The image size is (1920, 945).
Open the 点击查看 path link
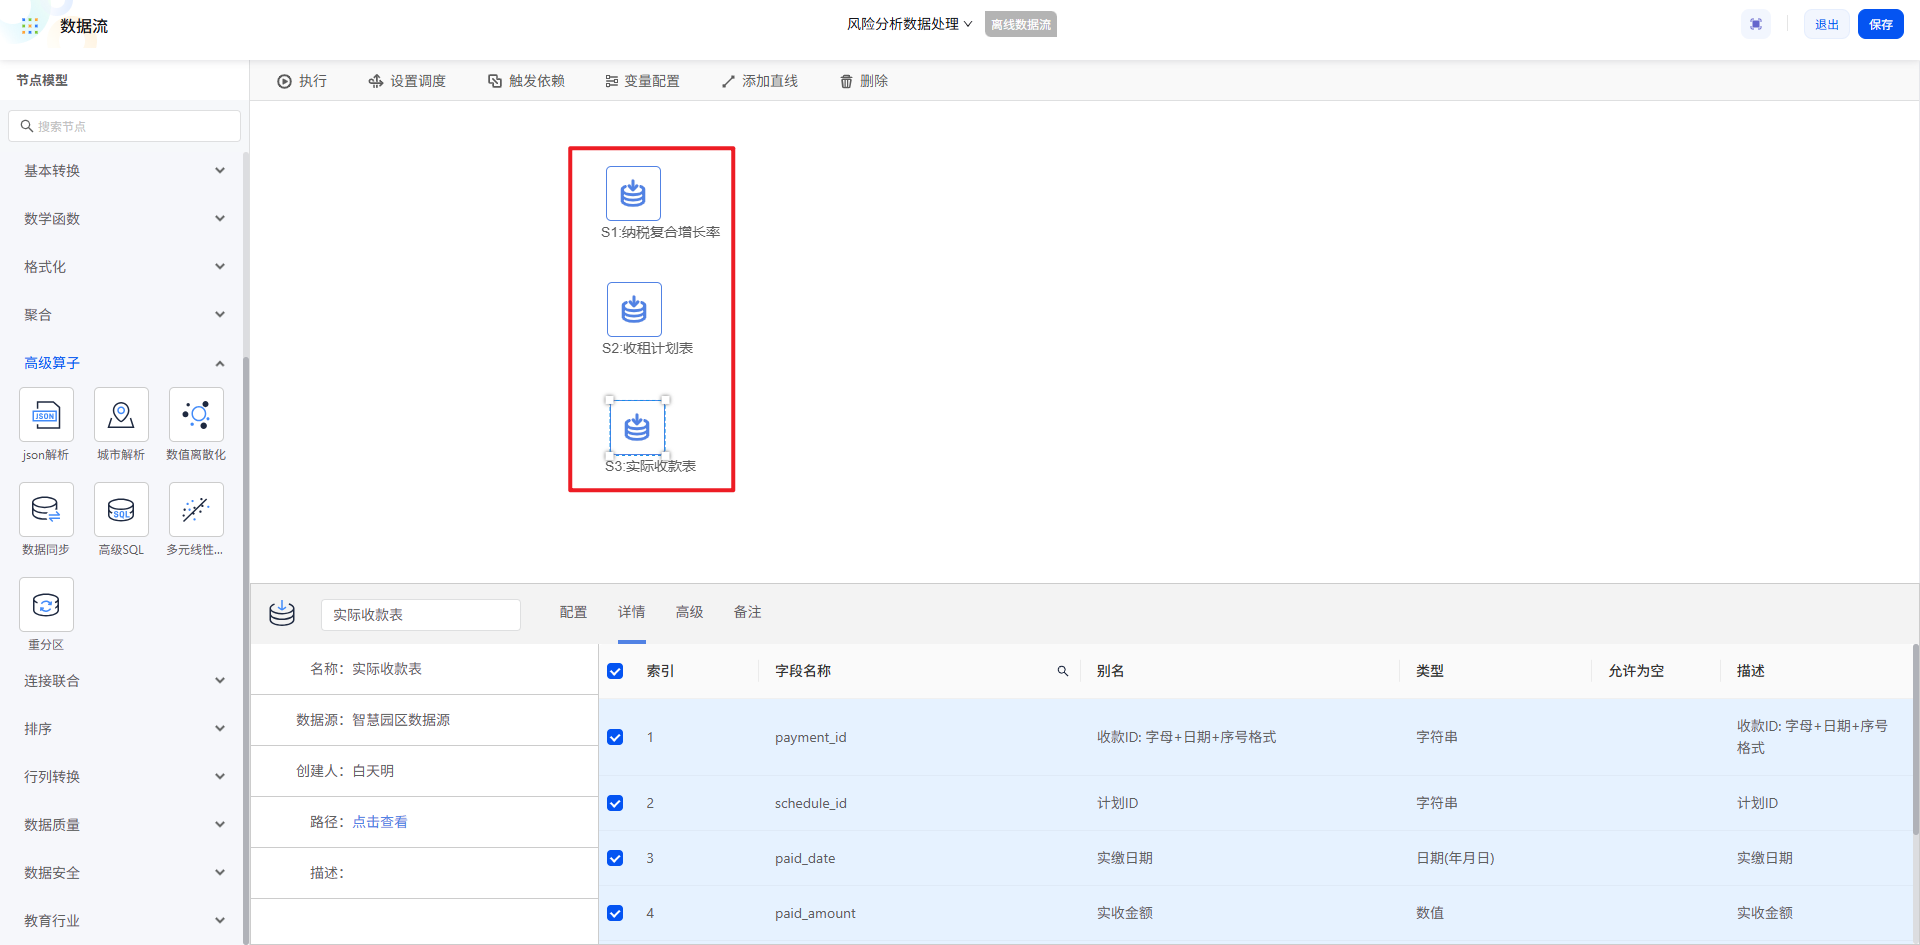(x=380, y=822)
